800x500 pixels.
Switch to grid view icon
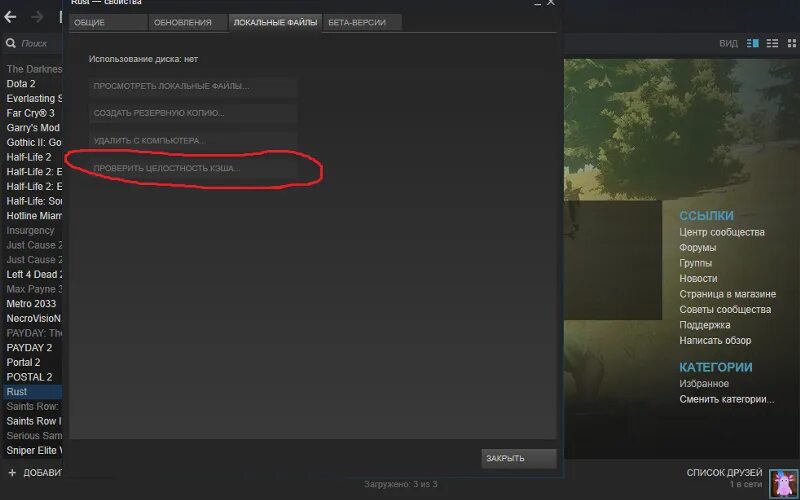(x=792, y=43)
